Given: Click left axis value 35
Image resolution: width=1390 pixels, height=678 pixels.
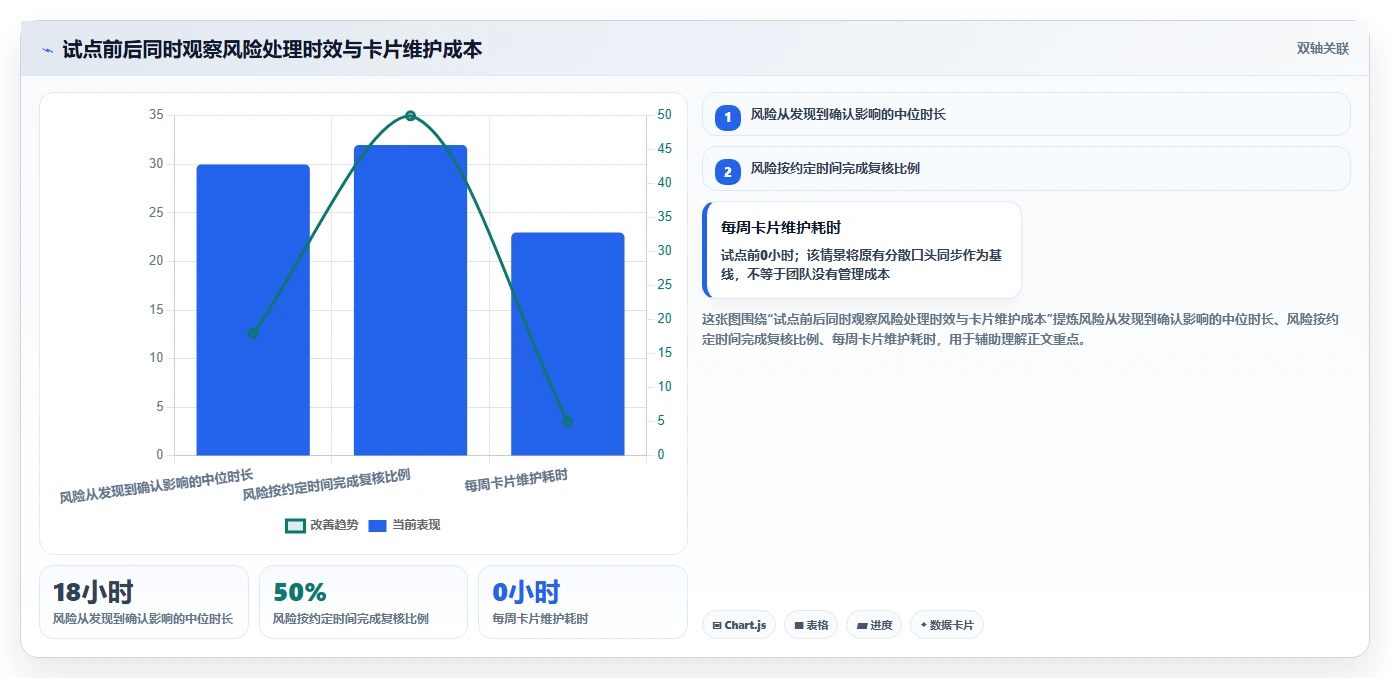Looking at the screenshot, I should pos(156,115).
